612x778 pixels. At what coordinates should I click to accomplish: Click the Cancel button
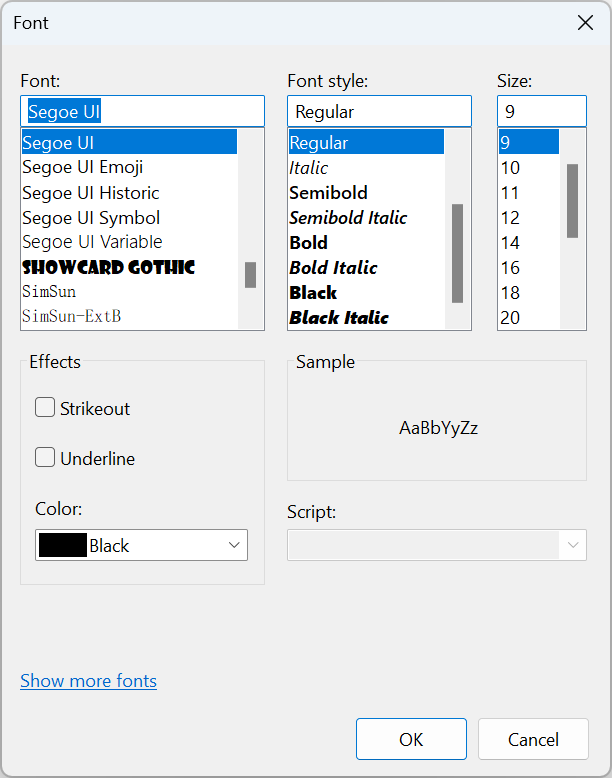(x=533, y=739)
